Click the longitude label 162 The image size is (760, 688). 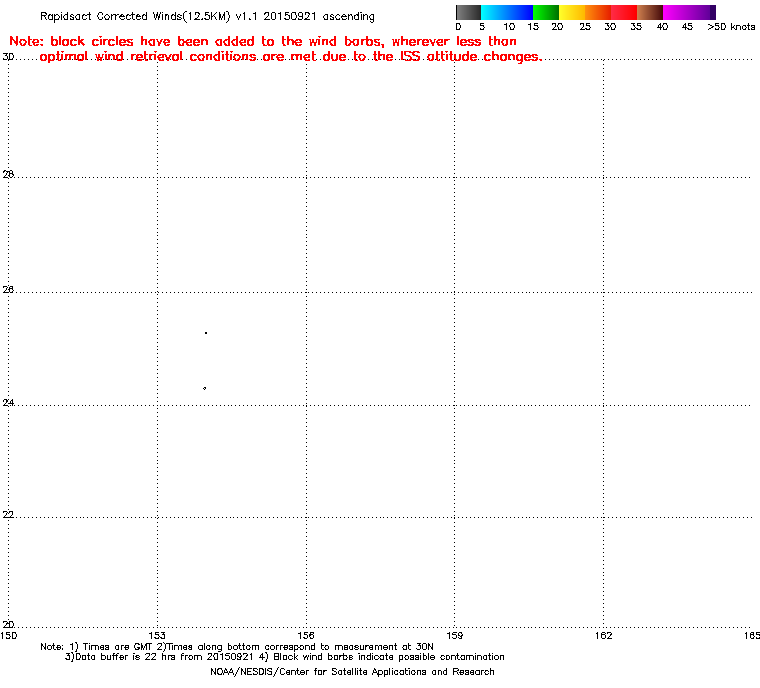click(603, 635)
